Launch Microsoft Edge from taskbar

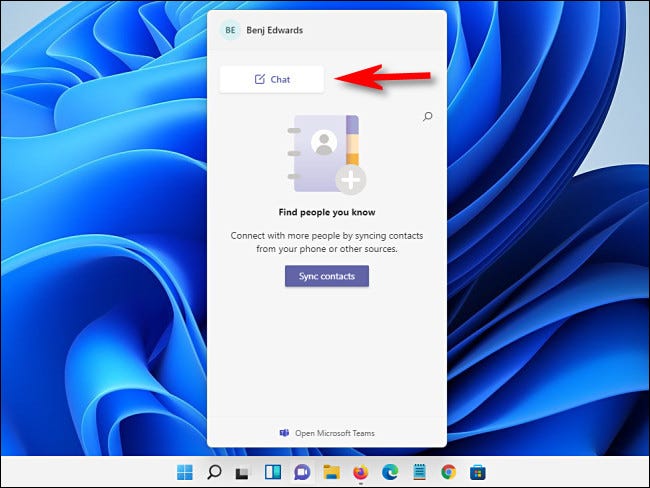tap(390, 472)
